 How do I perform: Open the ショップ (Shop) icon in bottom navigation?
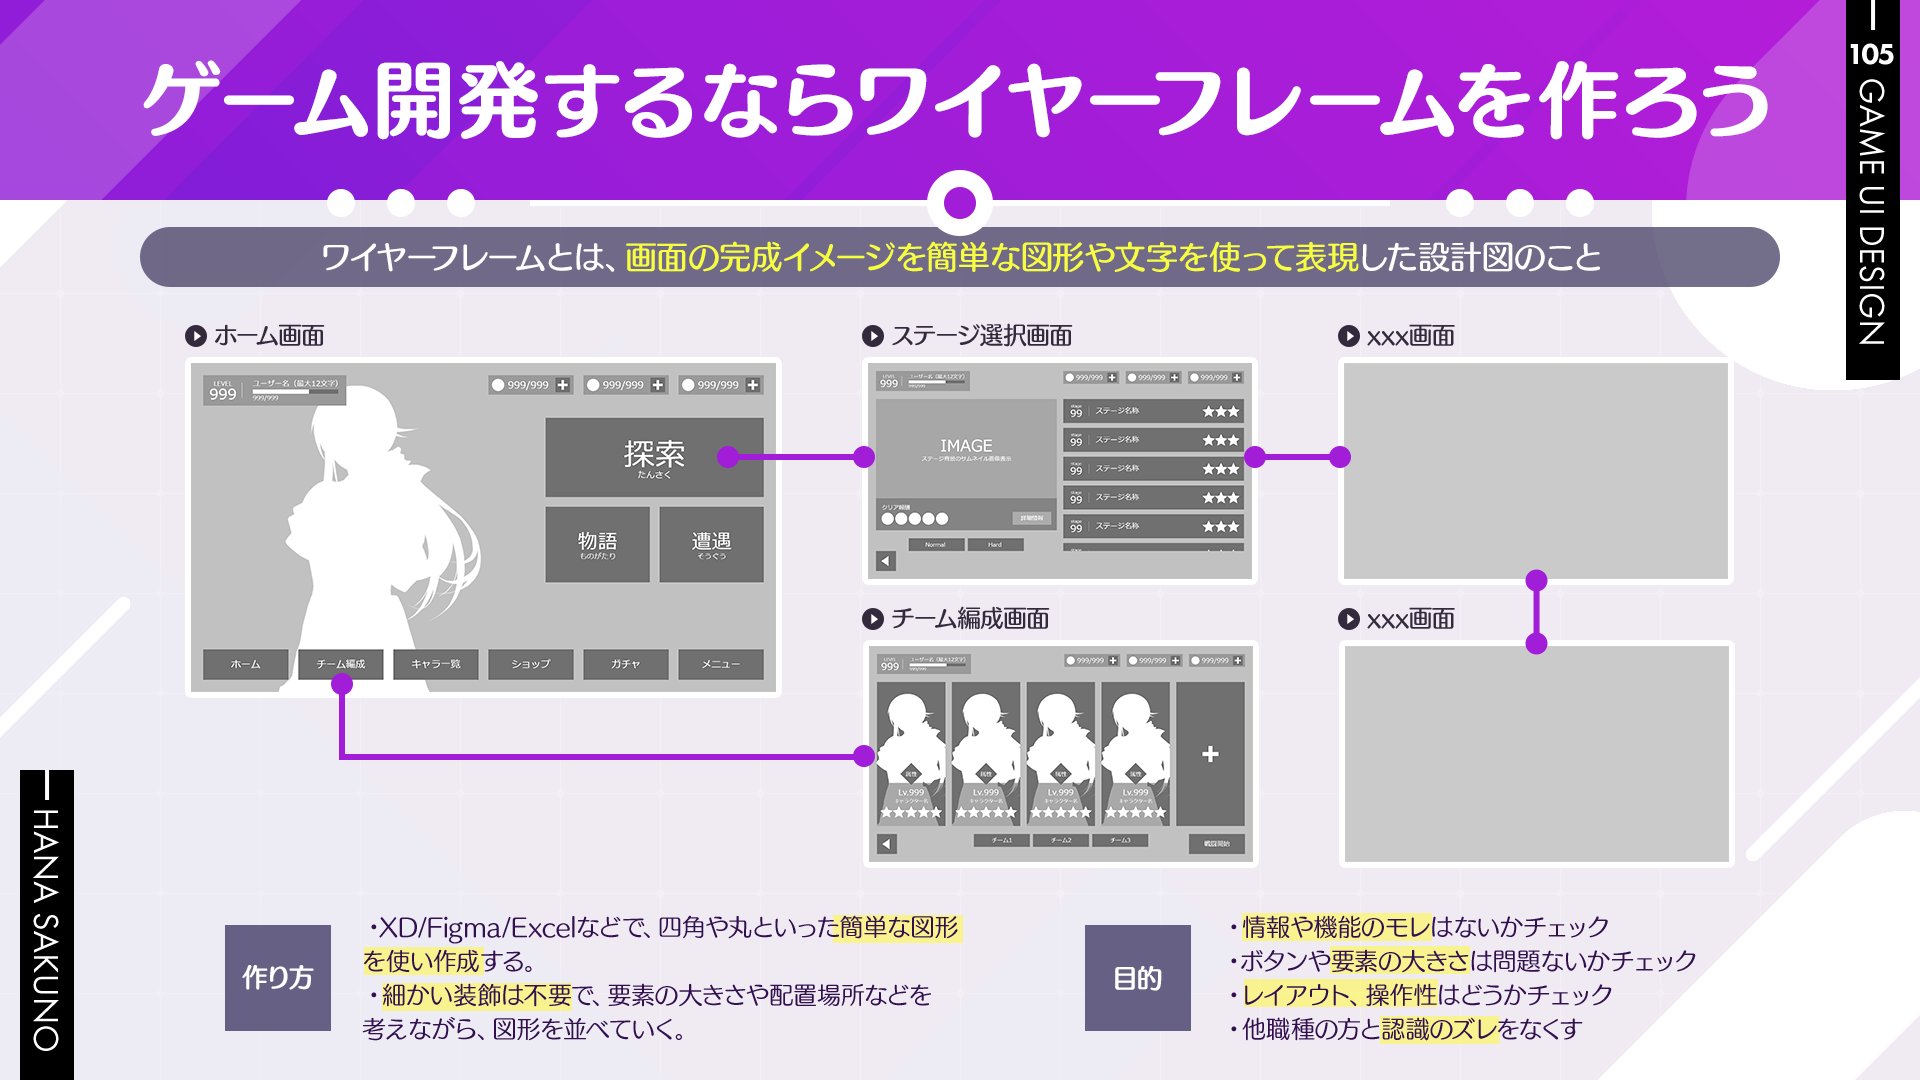click(x=530, y=664)
